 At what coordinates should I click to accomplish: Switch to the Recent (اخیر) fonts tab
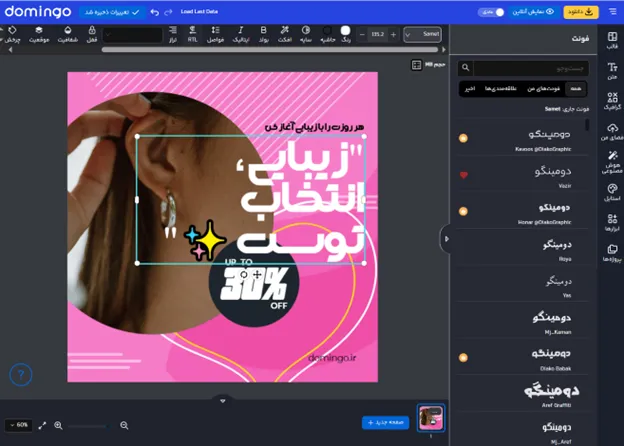(471, 89)
